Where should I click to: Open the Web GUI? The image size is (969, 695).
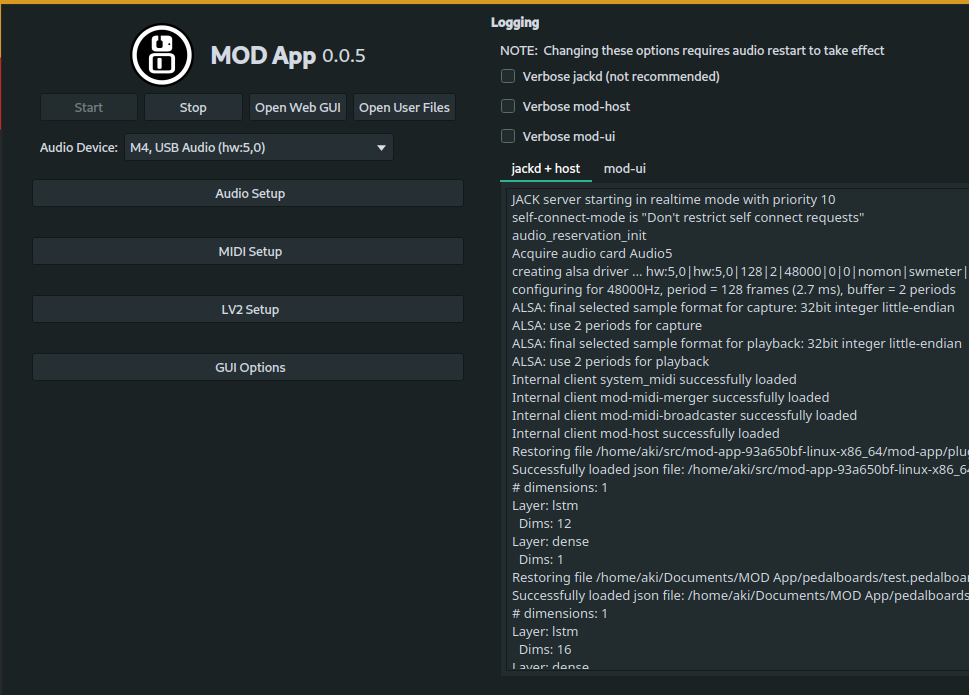tap(298, 108)
